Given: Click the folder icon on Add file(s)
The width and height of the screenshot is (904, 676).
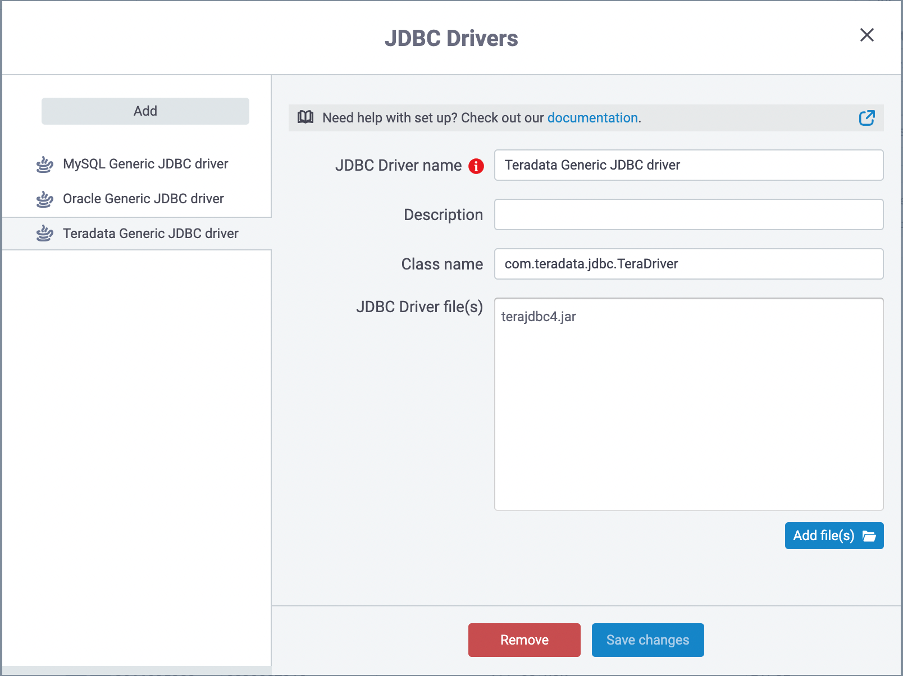Looking at the screenshot, I should 869,536.
